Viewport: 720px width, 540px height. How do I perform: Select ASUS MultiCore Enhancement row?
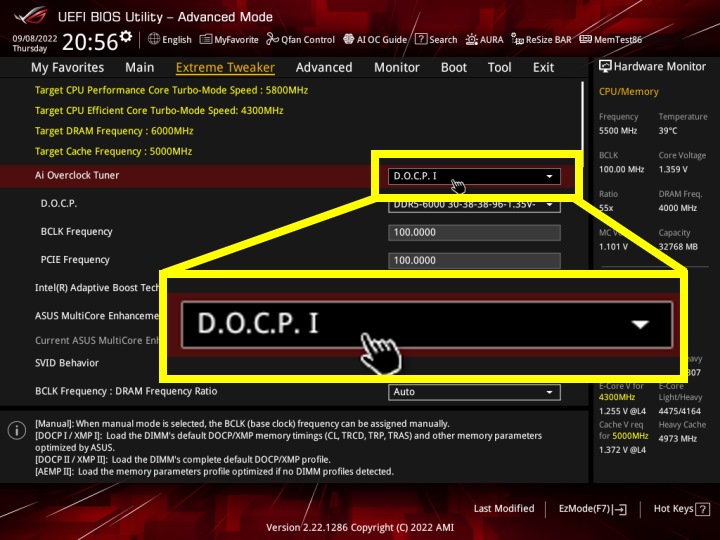96,316
